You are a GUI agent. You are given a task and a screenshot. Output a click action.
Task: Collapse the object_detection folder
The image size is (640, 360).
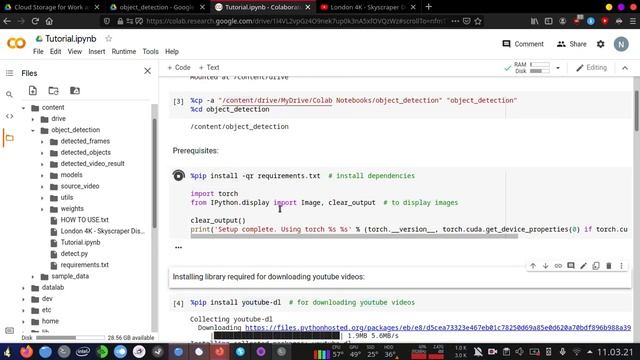pos(33,130)
